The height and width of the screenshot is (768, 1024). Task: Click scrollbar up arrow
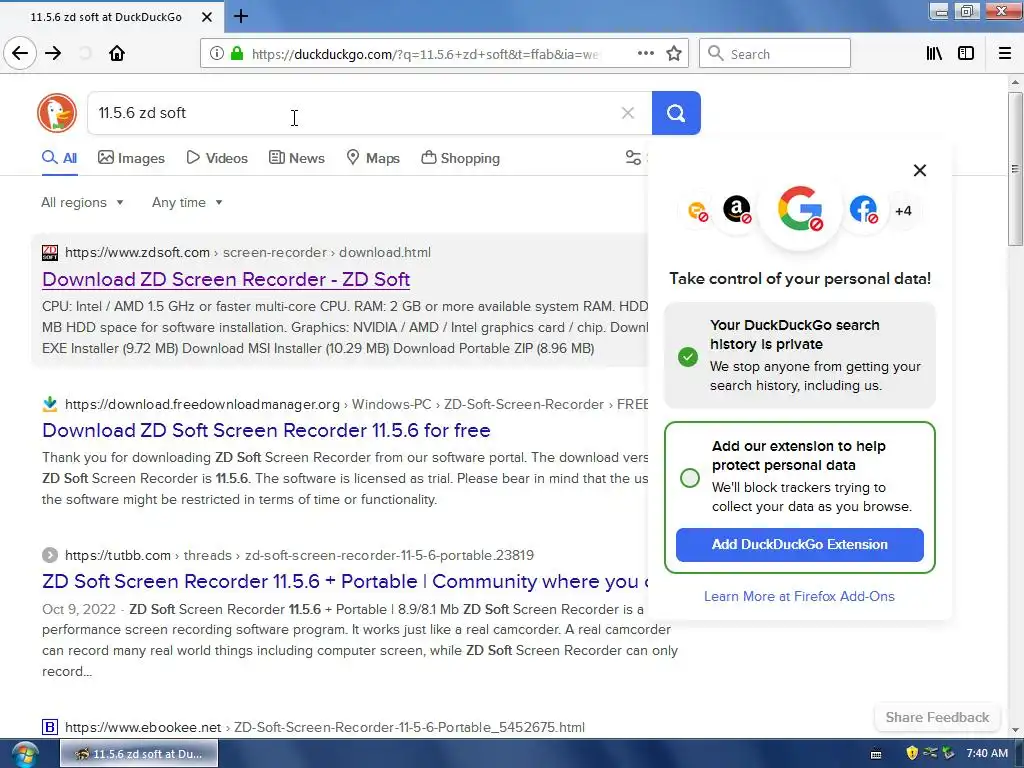pos(1015,82)
